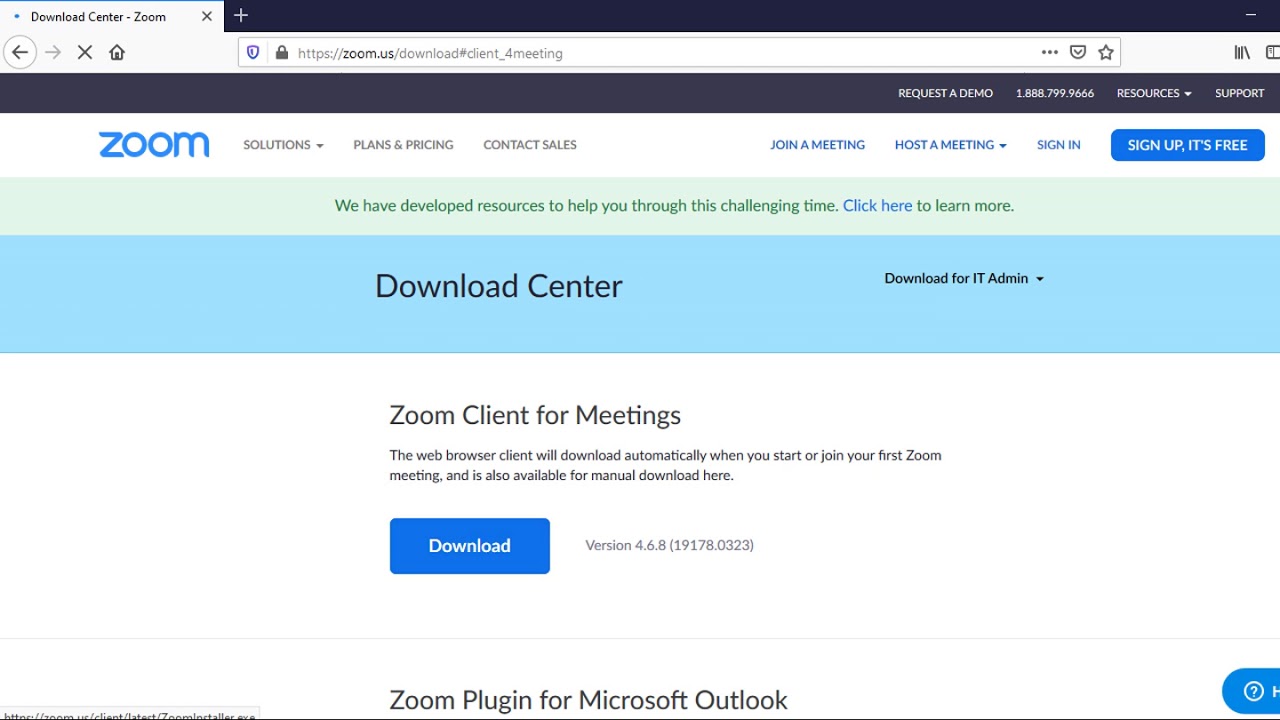The image size is (1280, 720).
Task: Click the disabled forward arrow button
Action: [x=53, y=53]
